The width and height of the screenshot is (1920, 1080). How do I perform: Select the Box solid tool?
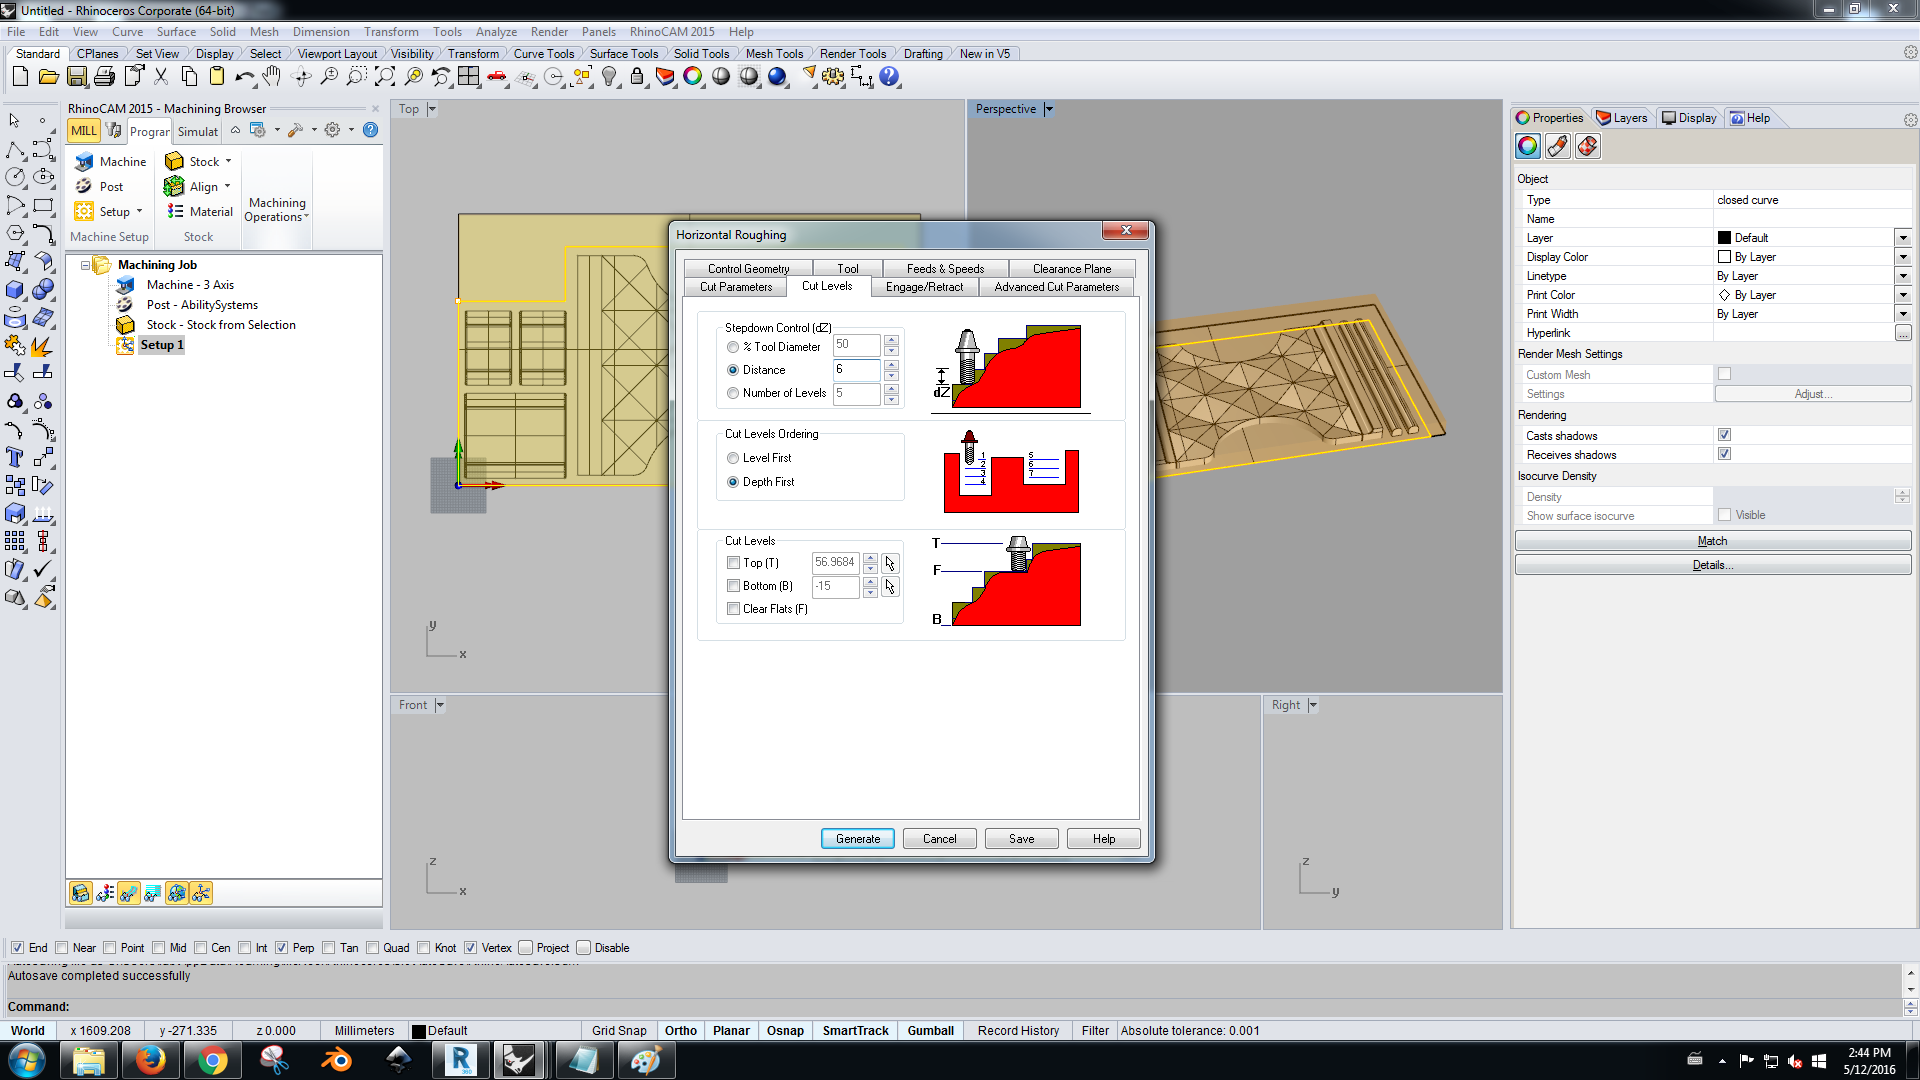point(15,290)
